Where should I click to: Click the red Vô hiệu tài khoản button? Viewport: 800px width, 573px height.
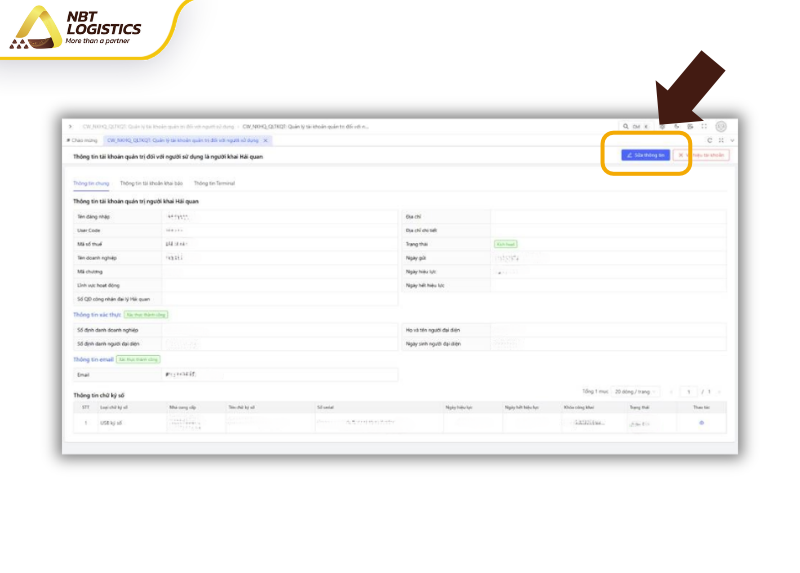(702, 155)
